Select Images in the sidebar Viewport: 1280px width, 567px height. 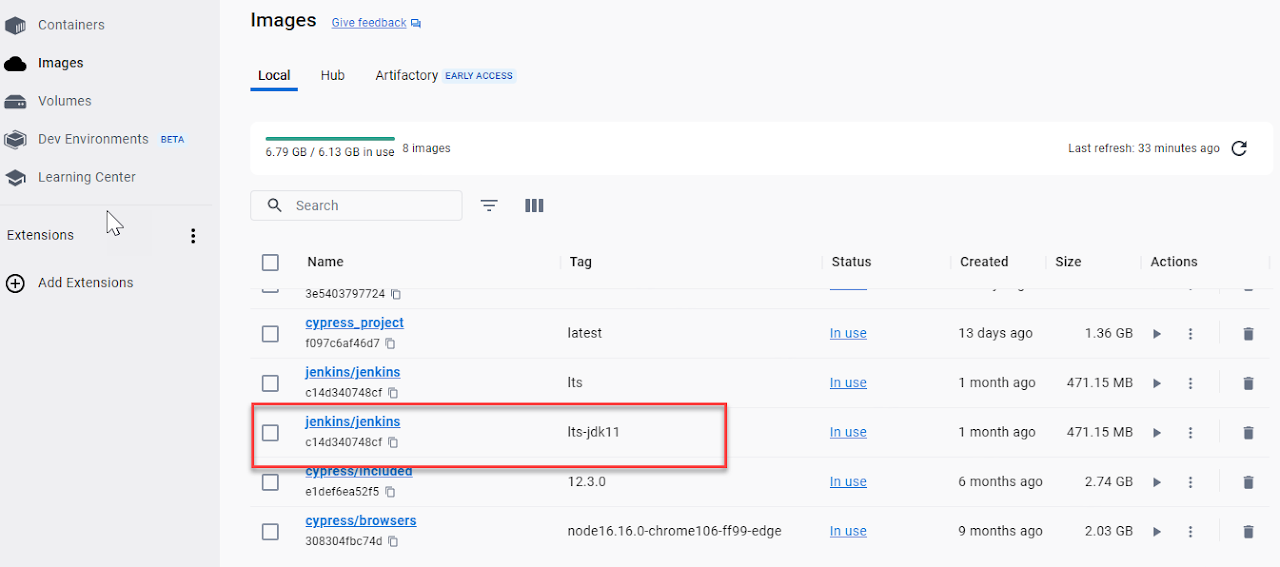(61, 63)
